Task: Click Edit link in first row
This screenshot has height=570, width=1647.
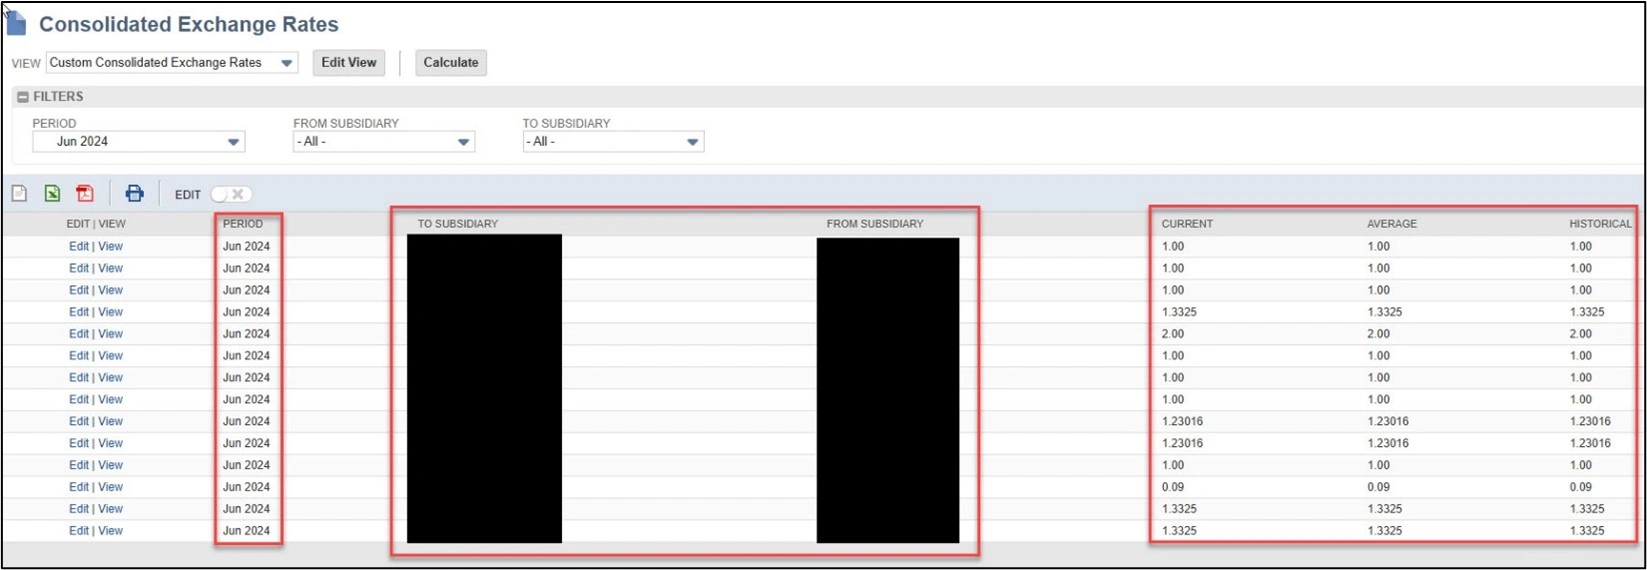Action: coord(78,246)
